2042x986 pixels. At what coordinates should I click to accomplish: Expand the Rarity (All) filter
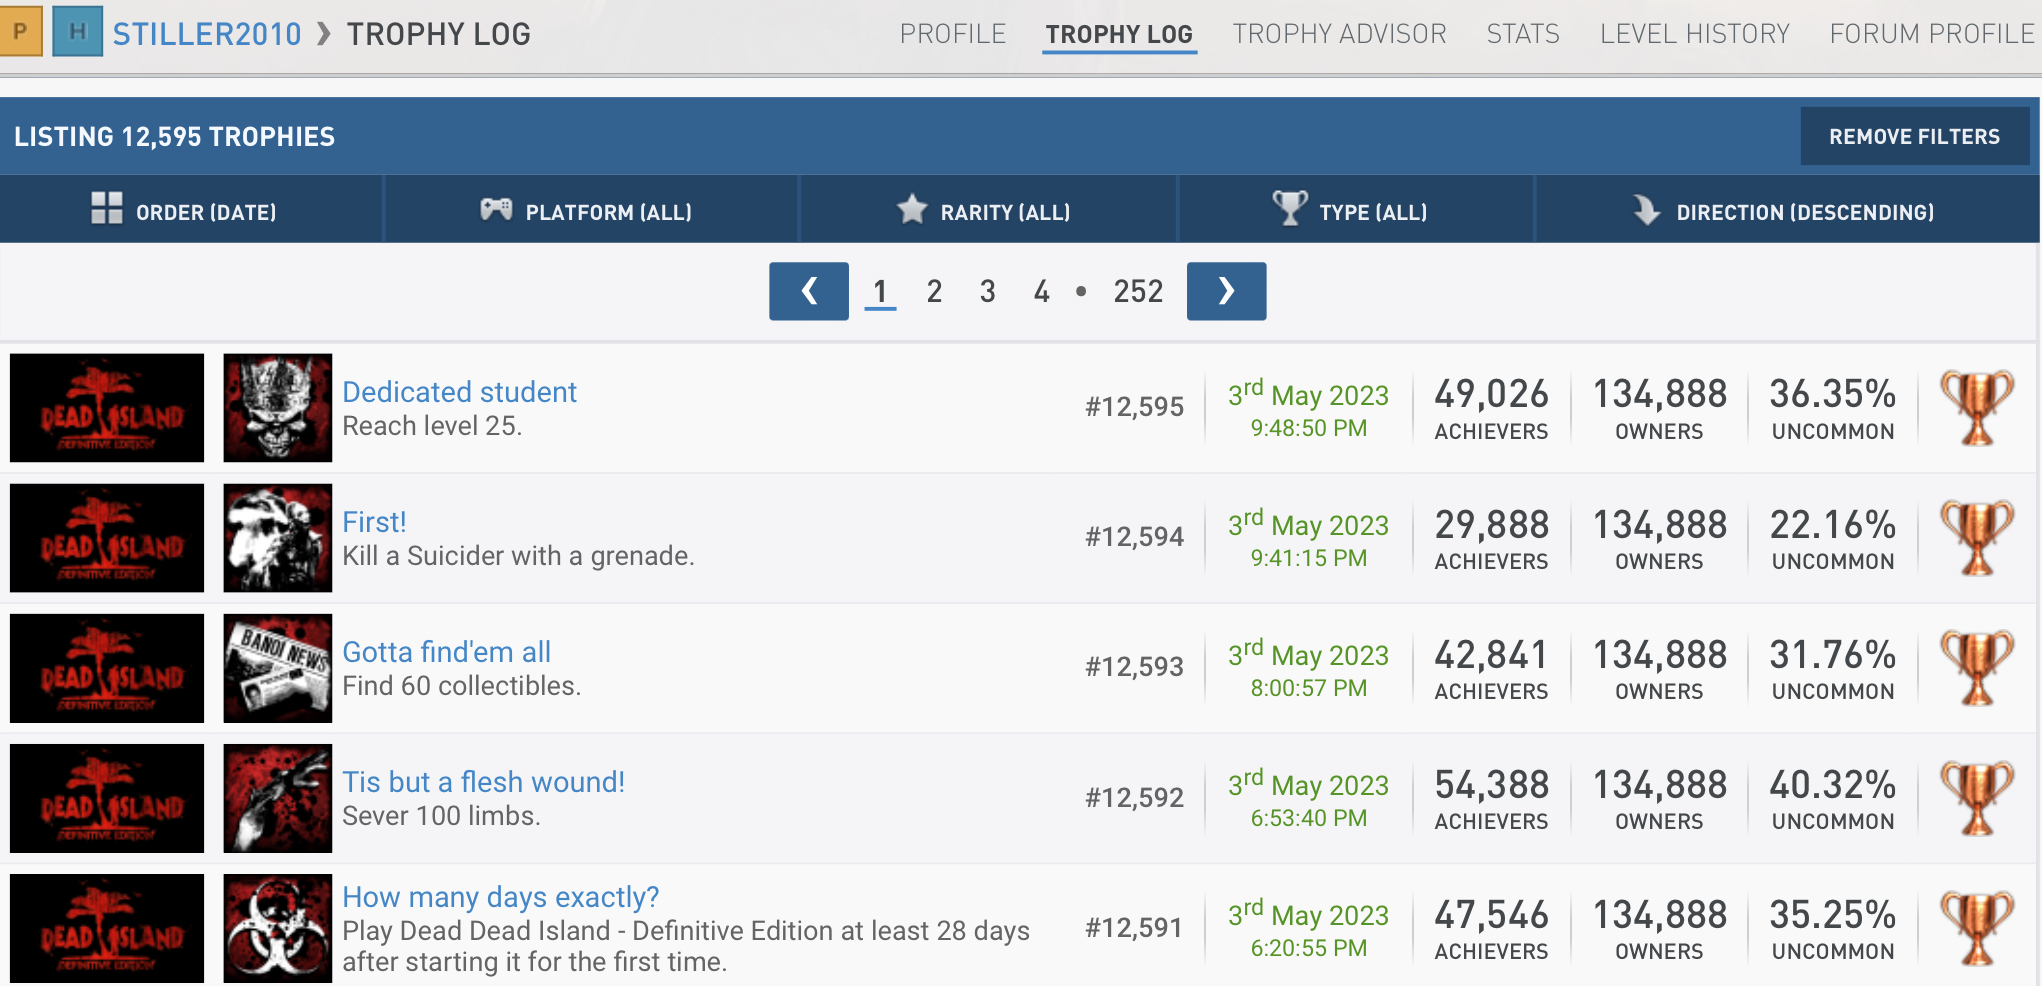(x=985, y=212)
